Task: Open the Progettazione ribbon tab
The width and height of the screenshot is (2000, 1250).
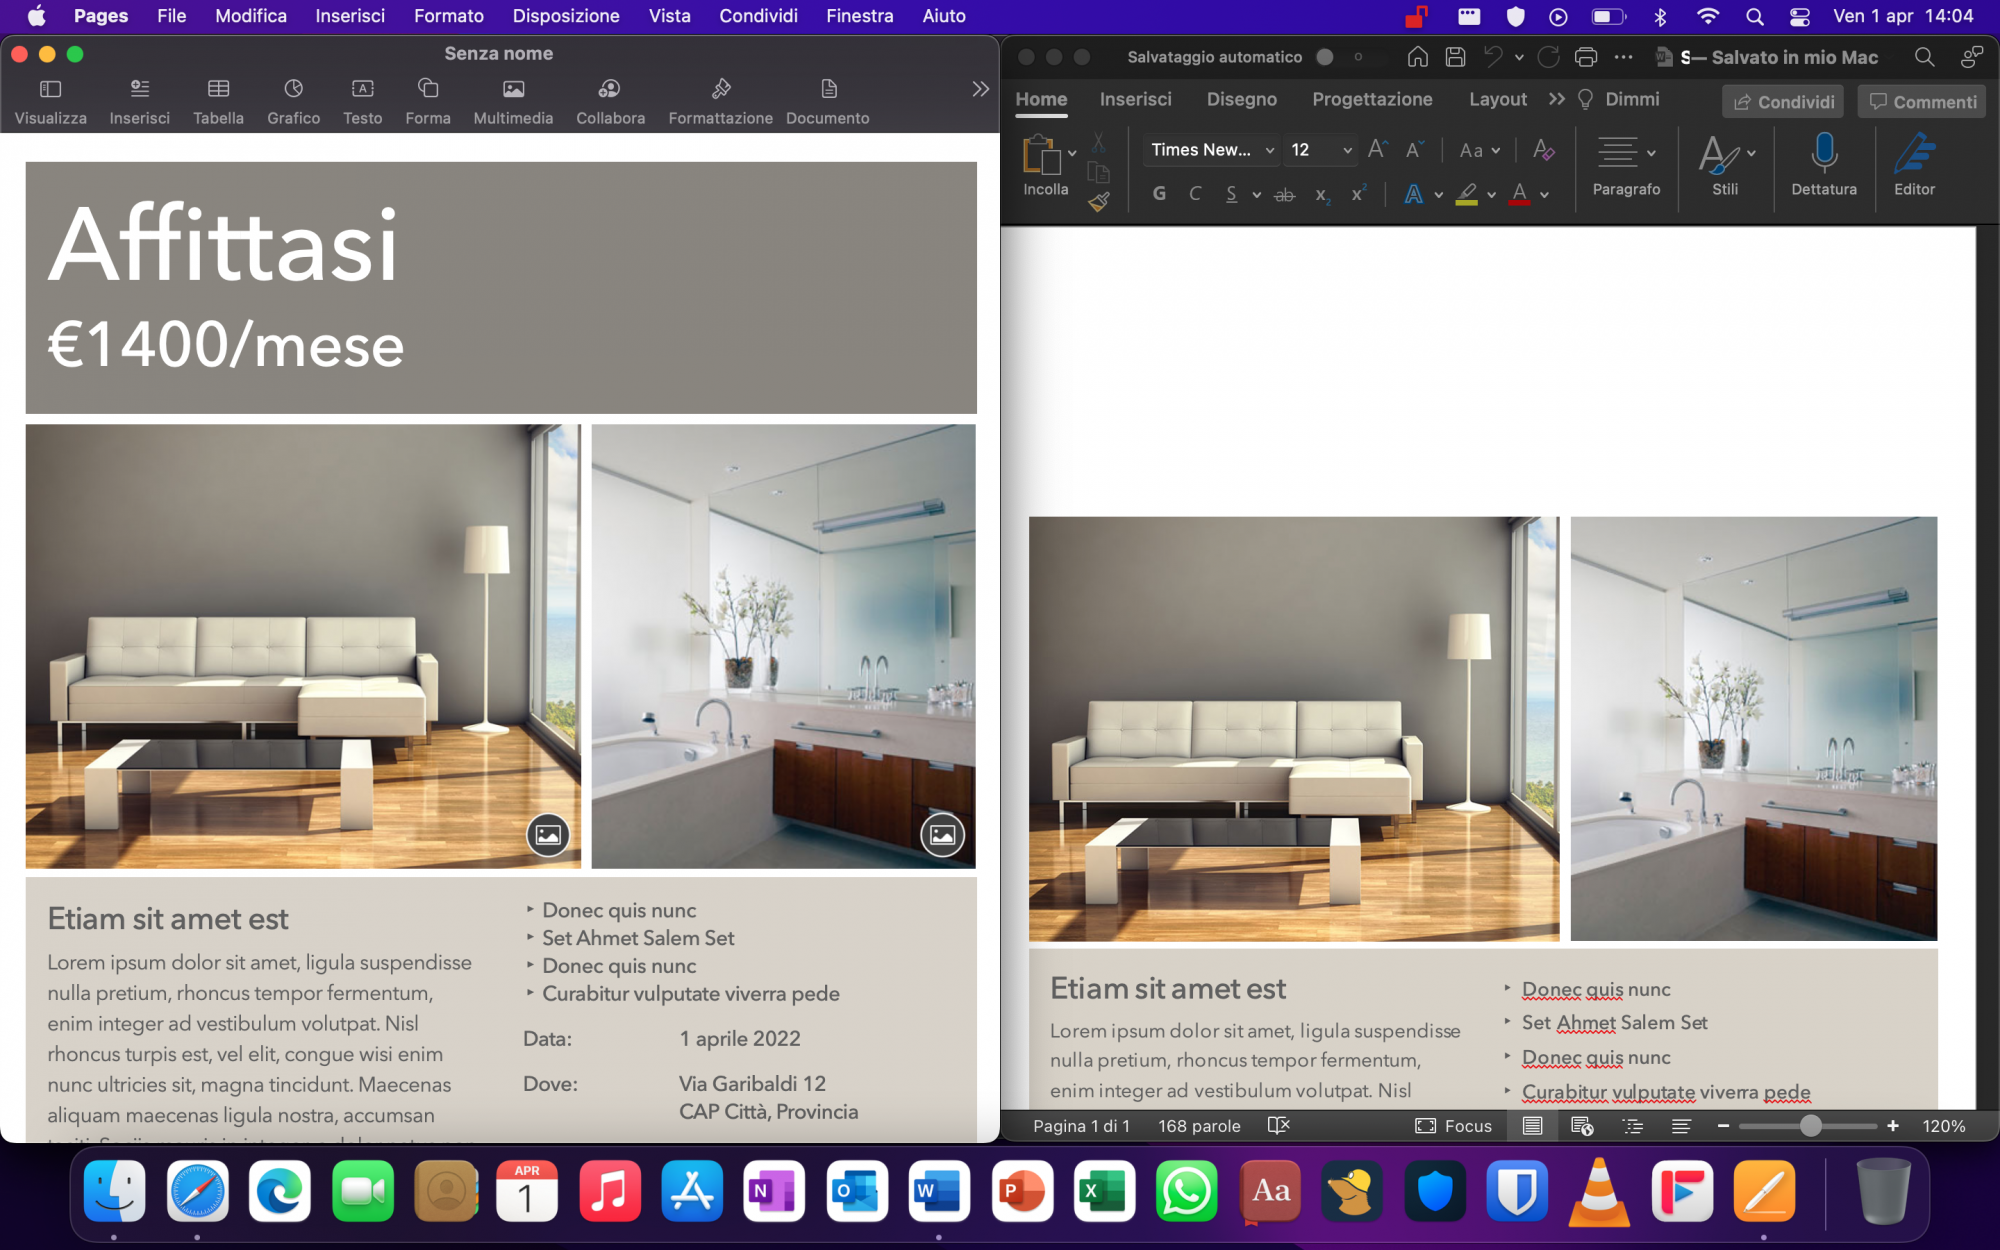Action: tap(1372, 99)
